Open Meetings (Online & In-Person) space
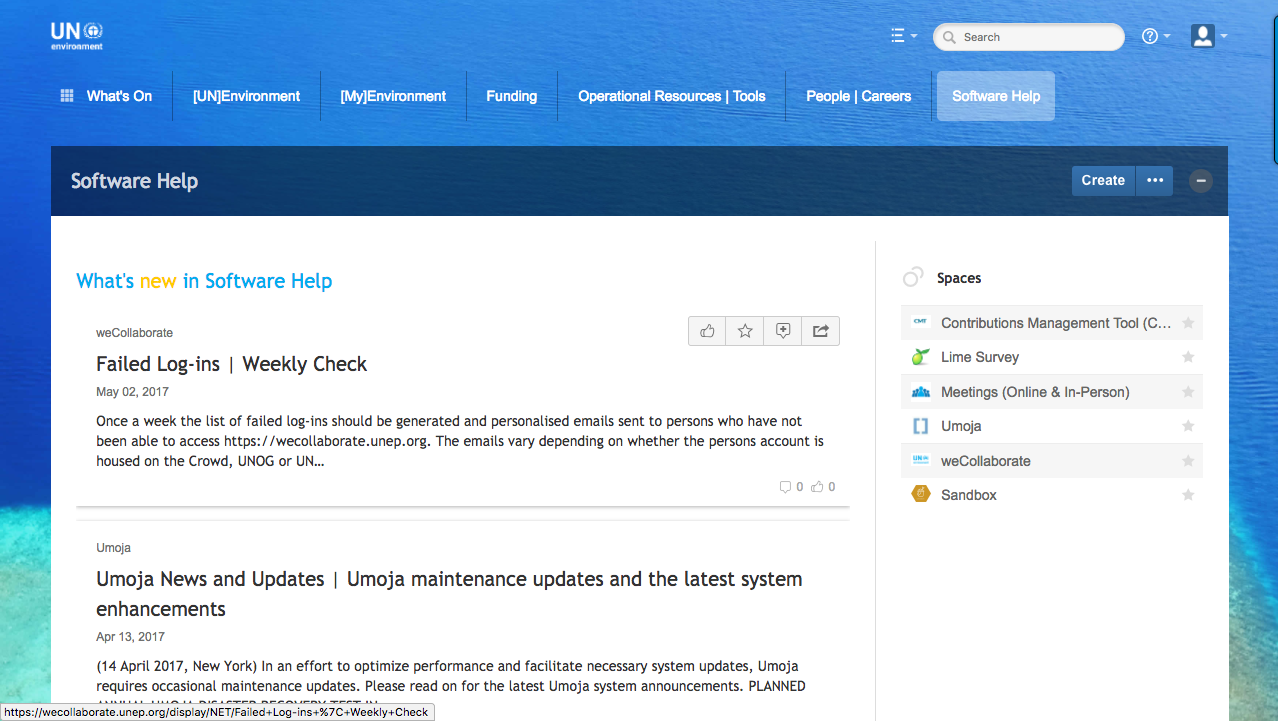 [x=1035, y=392]
